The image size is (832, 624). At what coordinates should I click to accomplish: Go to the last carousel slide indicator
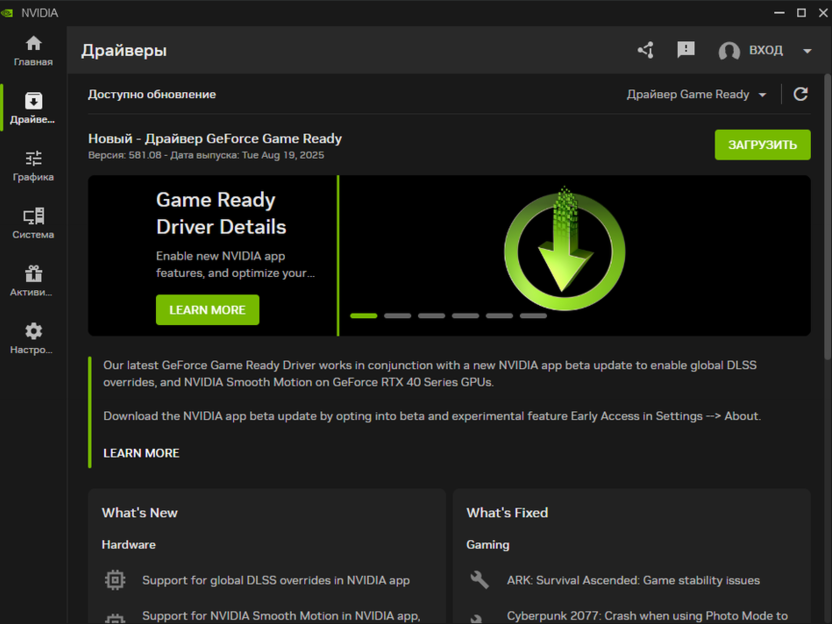[x=533, y=316]
